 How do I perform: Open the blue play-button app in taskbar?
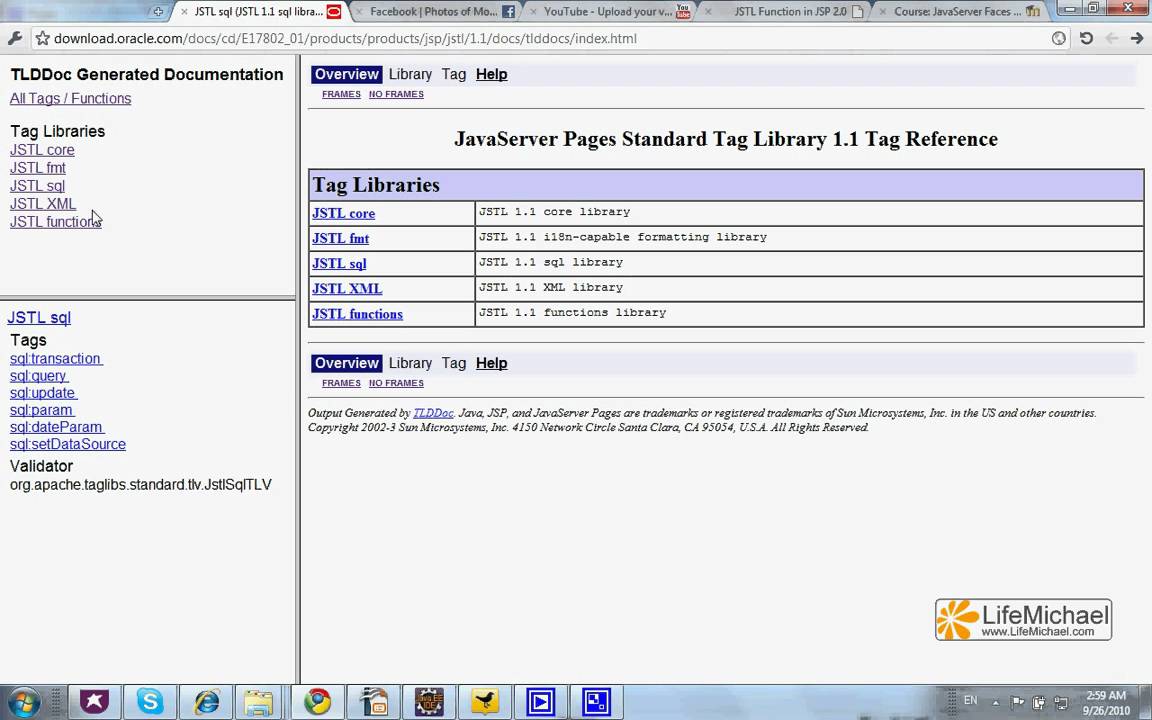pyautogui.click(x=540, y=702)
